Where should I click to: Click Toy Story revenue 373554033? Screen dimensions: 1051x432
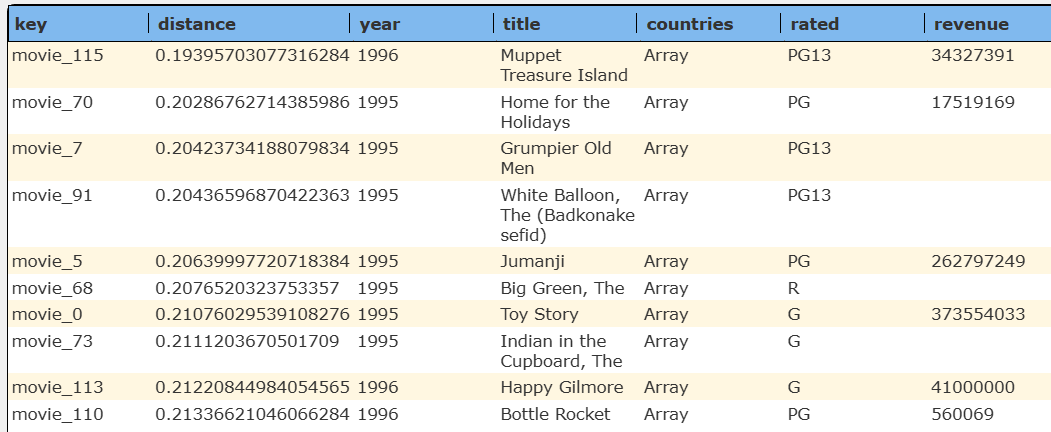(x=977, y=314)
